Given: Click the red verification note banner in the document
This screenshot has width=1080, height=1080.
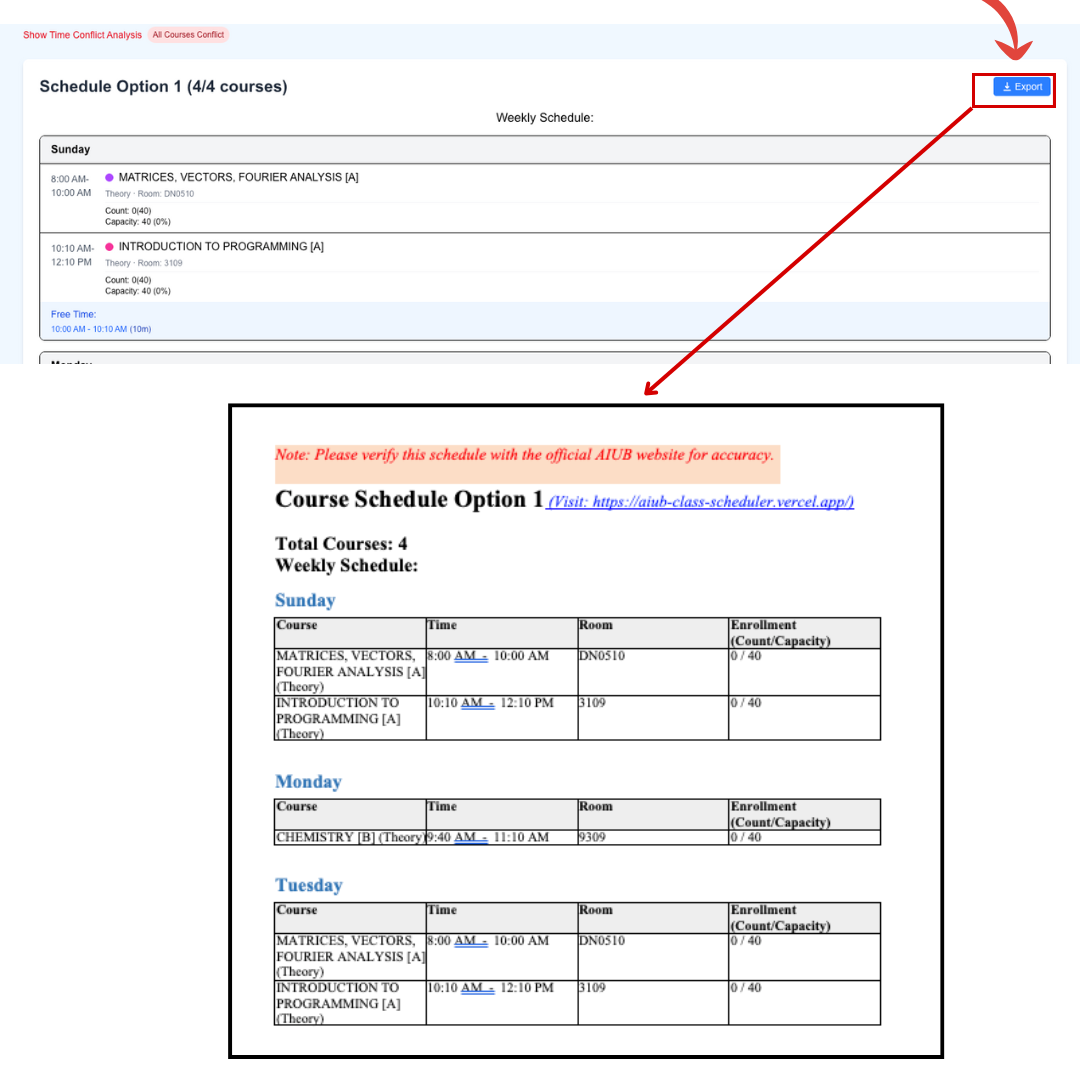Looking at the screenshot, I should pyautogui.click(x=525, y=455).
